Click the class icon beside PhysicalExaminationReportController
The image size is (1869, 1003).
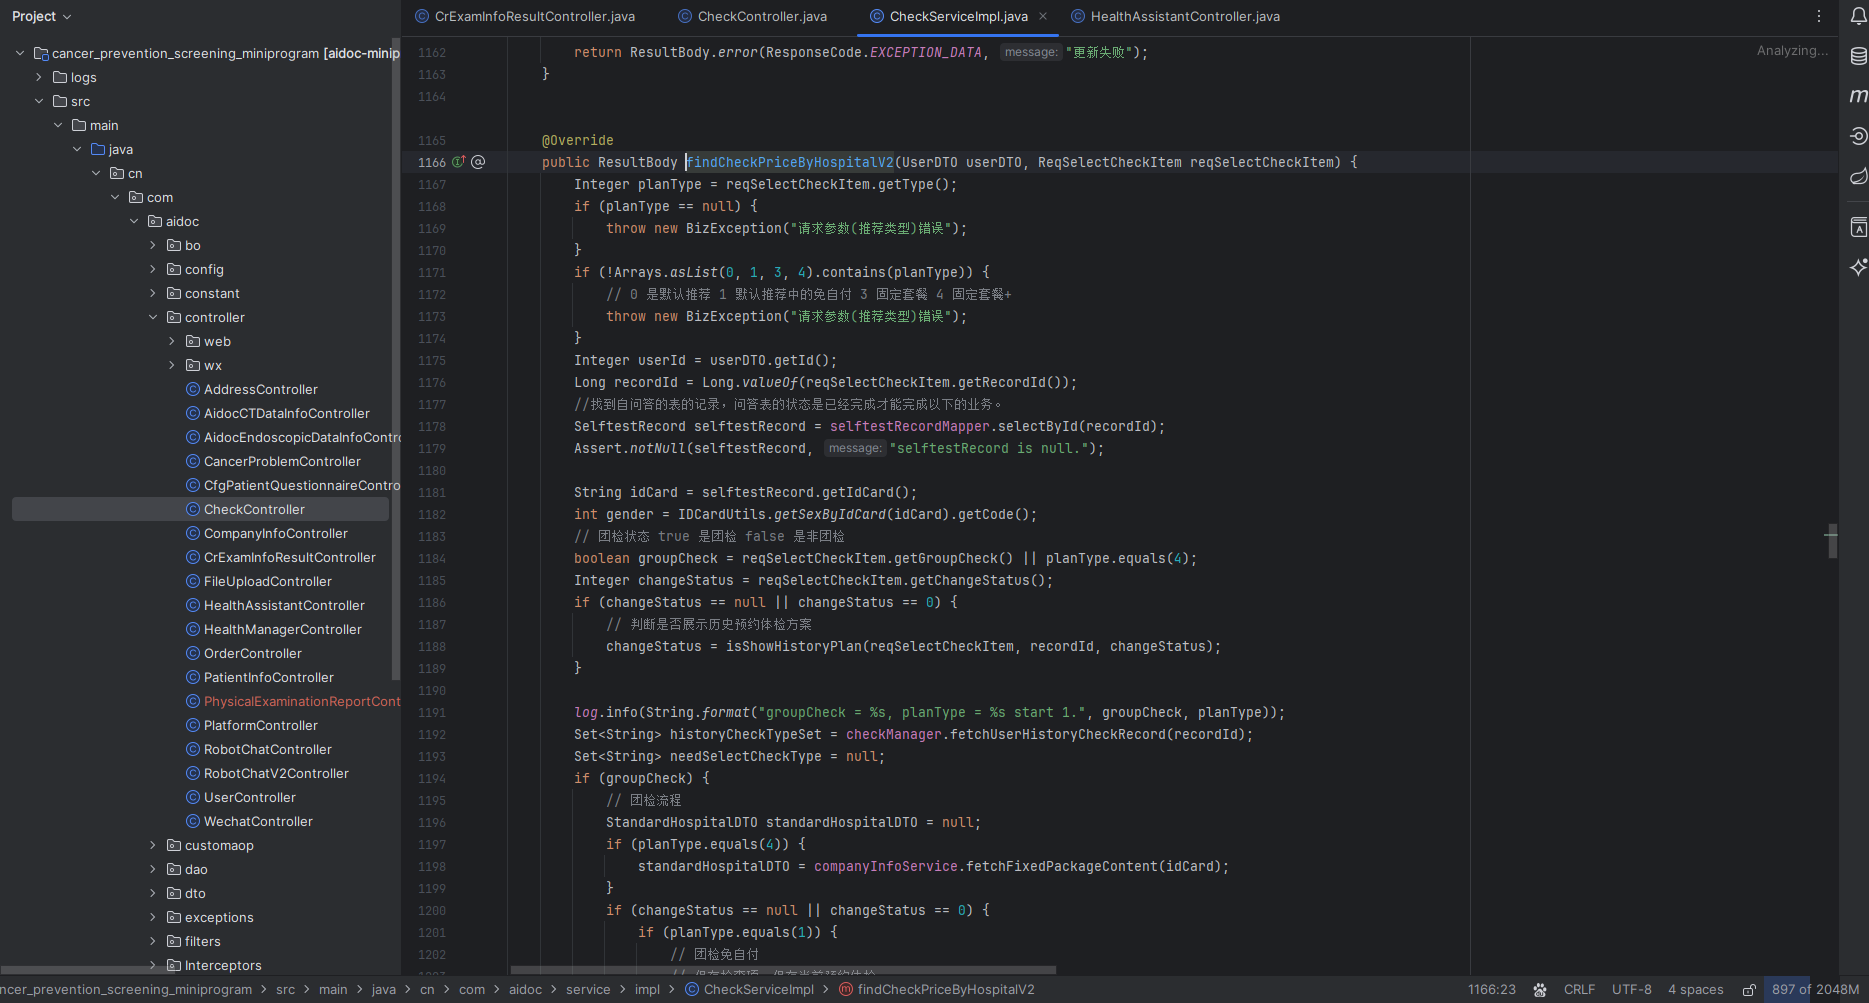pyautogui.click(x=193, y=701)
